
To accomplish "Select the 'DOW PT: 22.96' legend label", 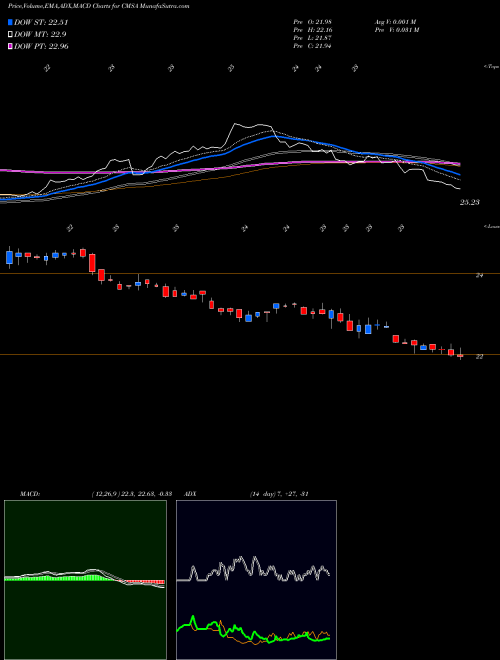I will [41, 46].
